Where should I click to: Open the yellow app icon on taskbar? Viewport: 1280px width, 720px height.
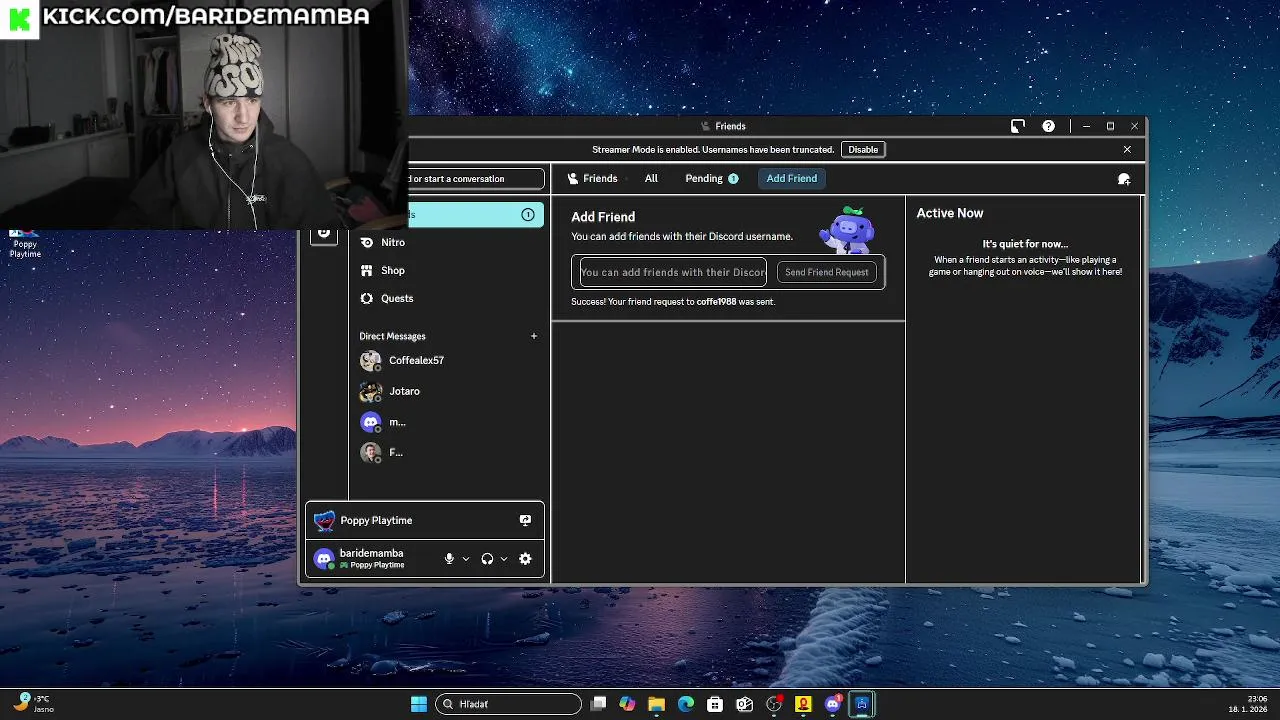pos(803,704)
